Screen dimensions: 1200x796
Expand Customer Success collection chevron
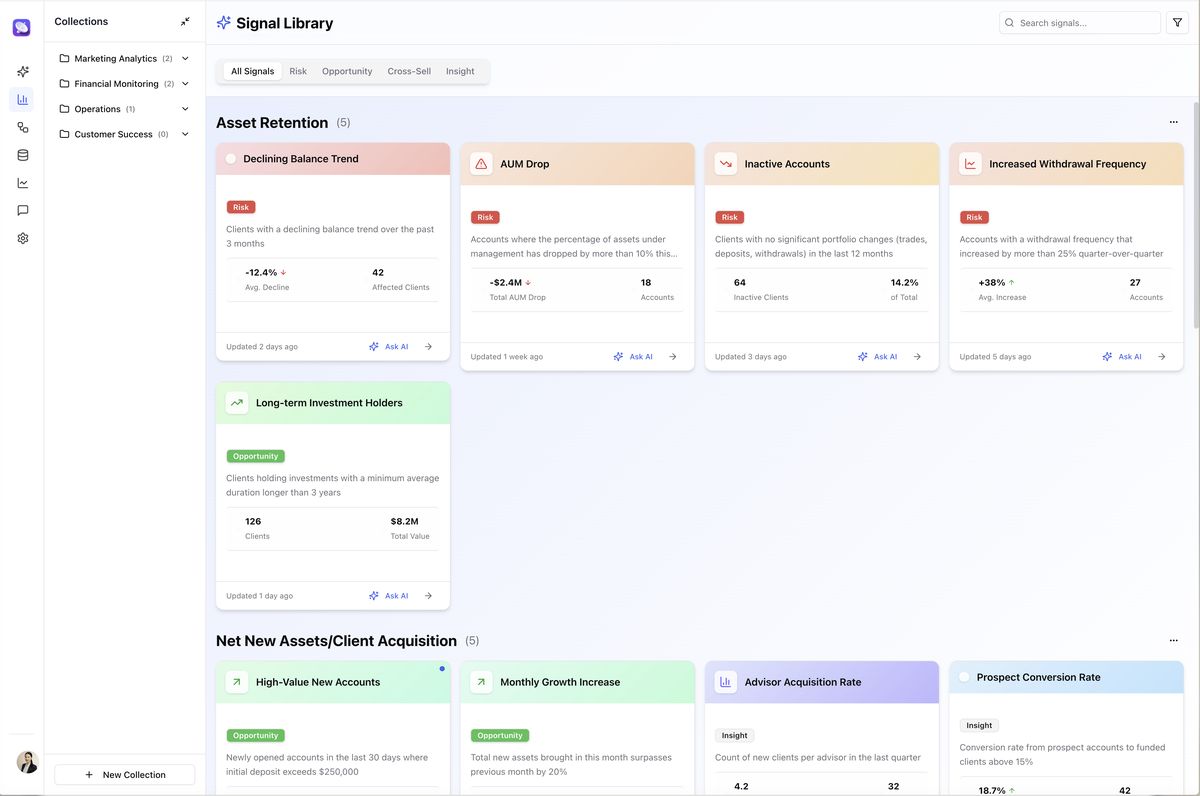click(x=185, y=134)
